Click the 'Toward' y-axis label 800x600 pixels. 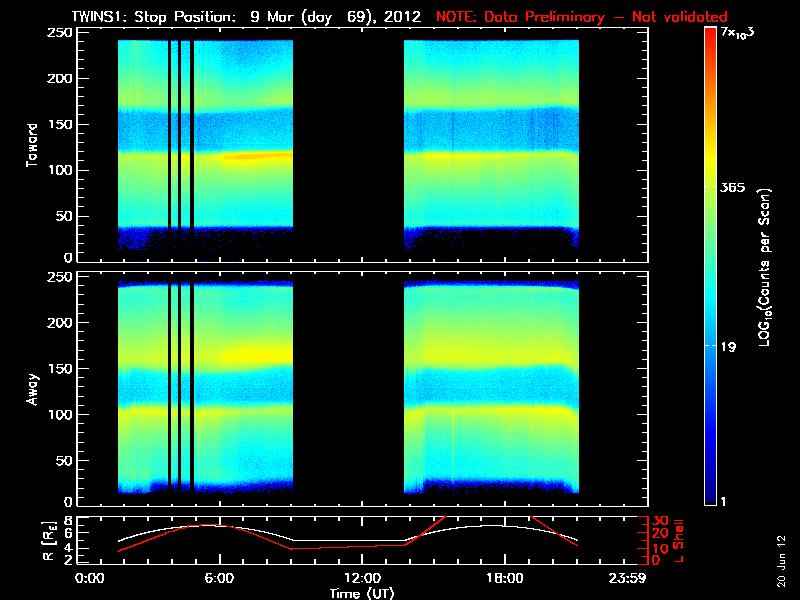coord(33,147)
